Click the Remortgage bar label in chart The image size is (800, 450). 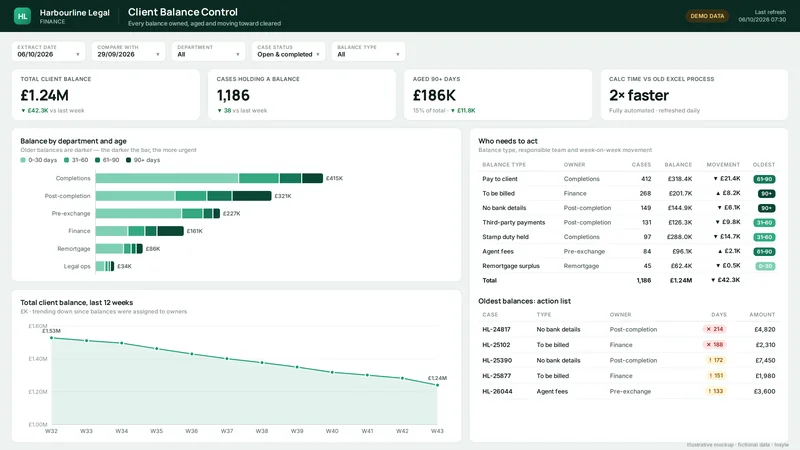(74, 248)
